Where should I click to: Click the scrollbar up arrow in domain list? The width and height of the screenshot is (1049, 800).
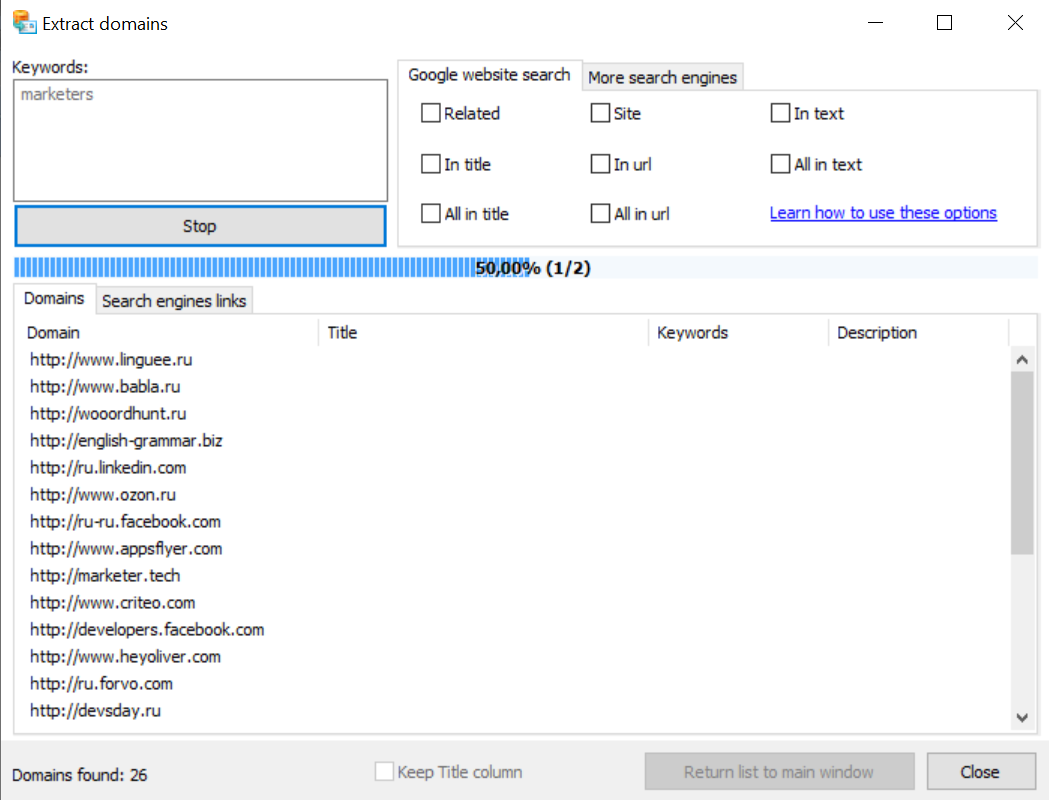[1021, 359]
